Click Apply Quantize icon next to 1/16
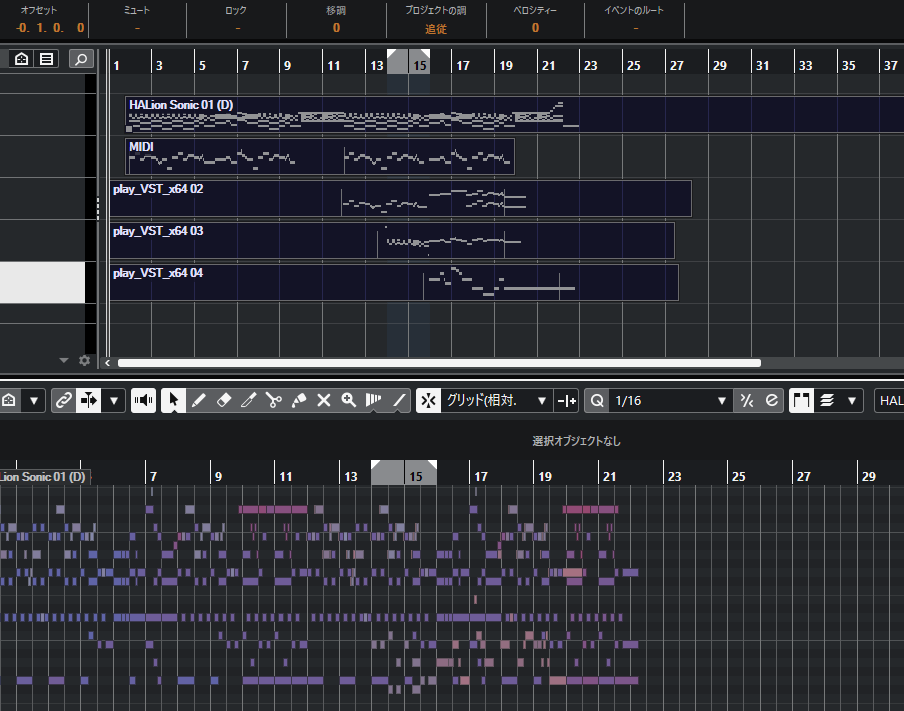904x711 pixels. [x=747, y=400]
